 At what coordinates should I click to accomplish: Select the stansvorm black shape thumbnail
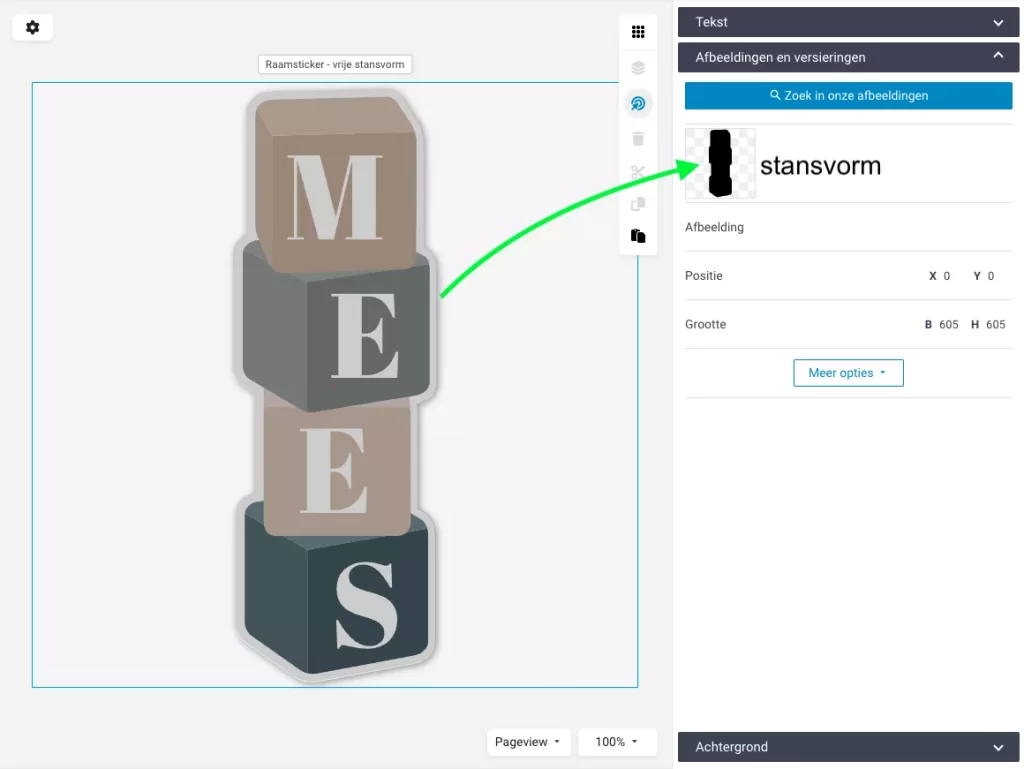[x=720, y=164]
